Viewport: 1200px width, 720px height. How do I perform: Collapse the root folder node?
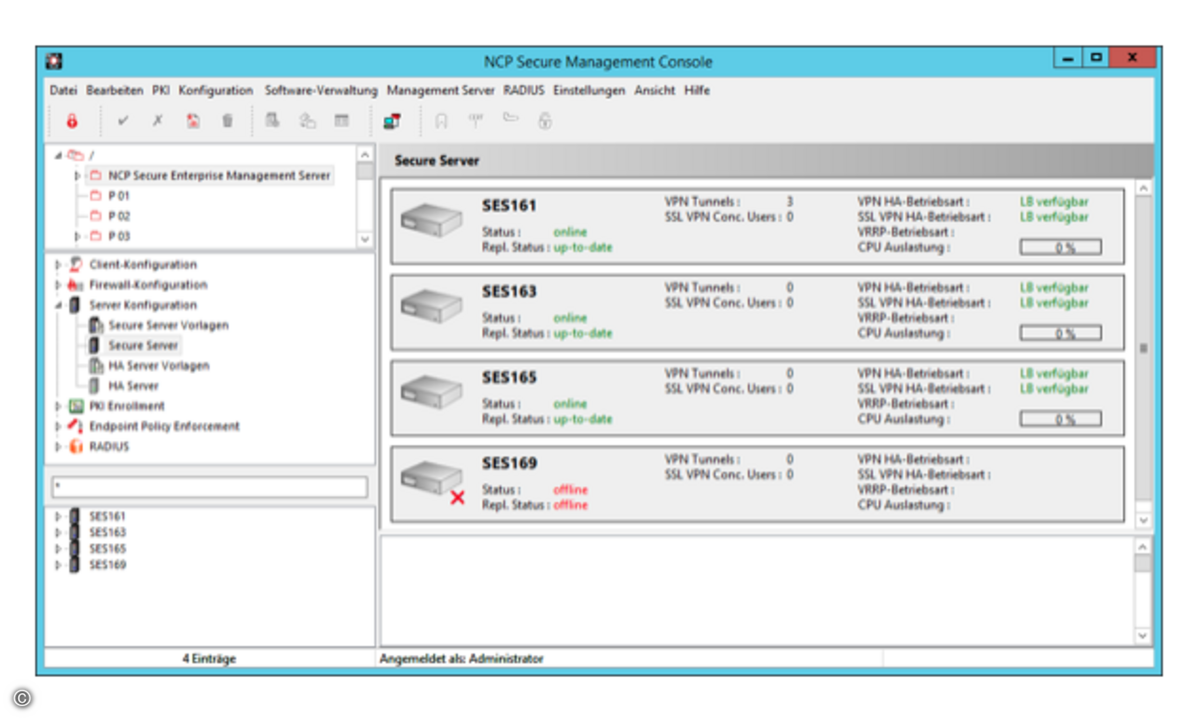pos(59,155)
